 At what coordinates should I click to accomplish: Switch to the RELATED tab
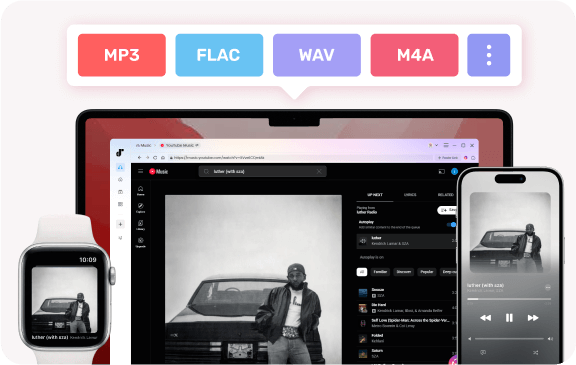pos(445,195)
